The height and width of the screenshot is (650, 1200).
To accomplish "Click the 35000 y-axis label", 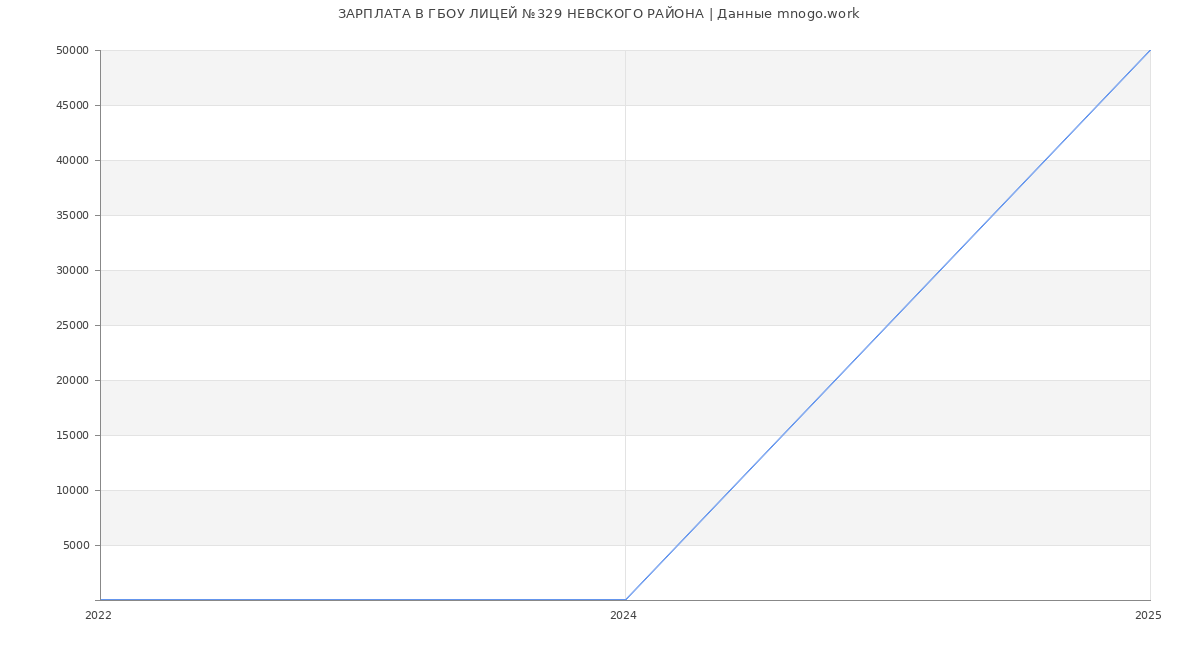I will pos(72,215).
